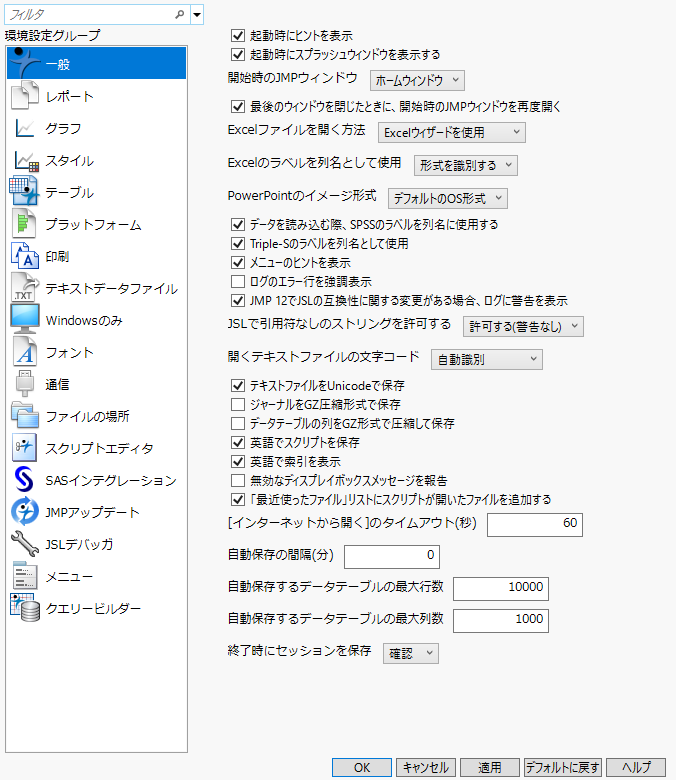
Task: Toggle 最近使ったファイルにスクリプトのファイルを追加 checkbox
Action: pyautogui.click(x=238, y=499)
